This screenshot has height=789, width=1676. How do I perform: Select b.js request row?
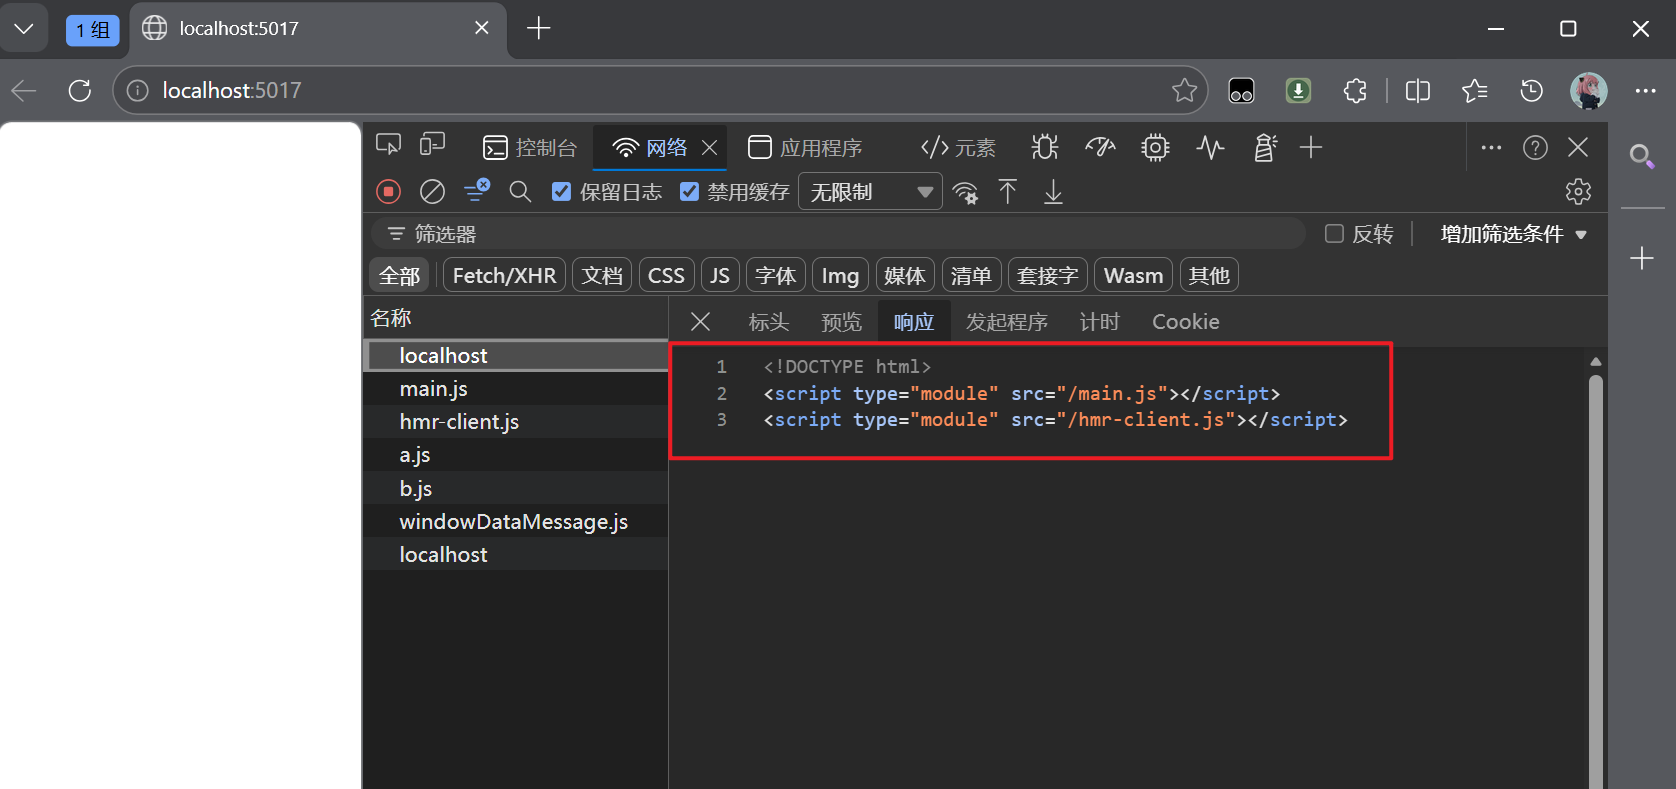tap(516, 488)
